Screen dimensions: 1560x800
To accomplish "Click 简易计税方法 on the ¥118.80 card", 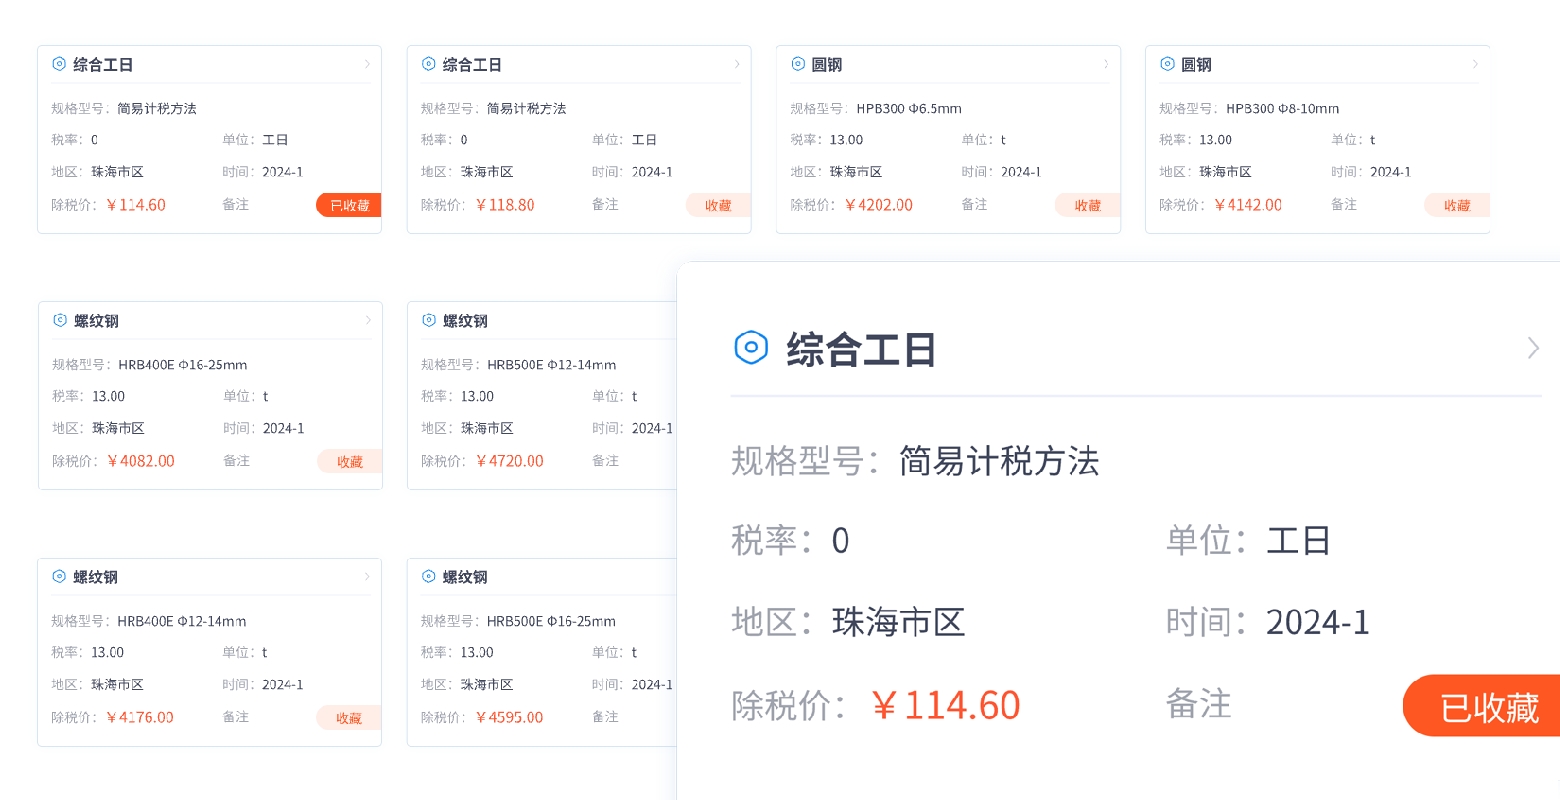I will click(527, 109).
